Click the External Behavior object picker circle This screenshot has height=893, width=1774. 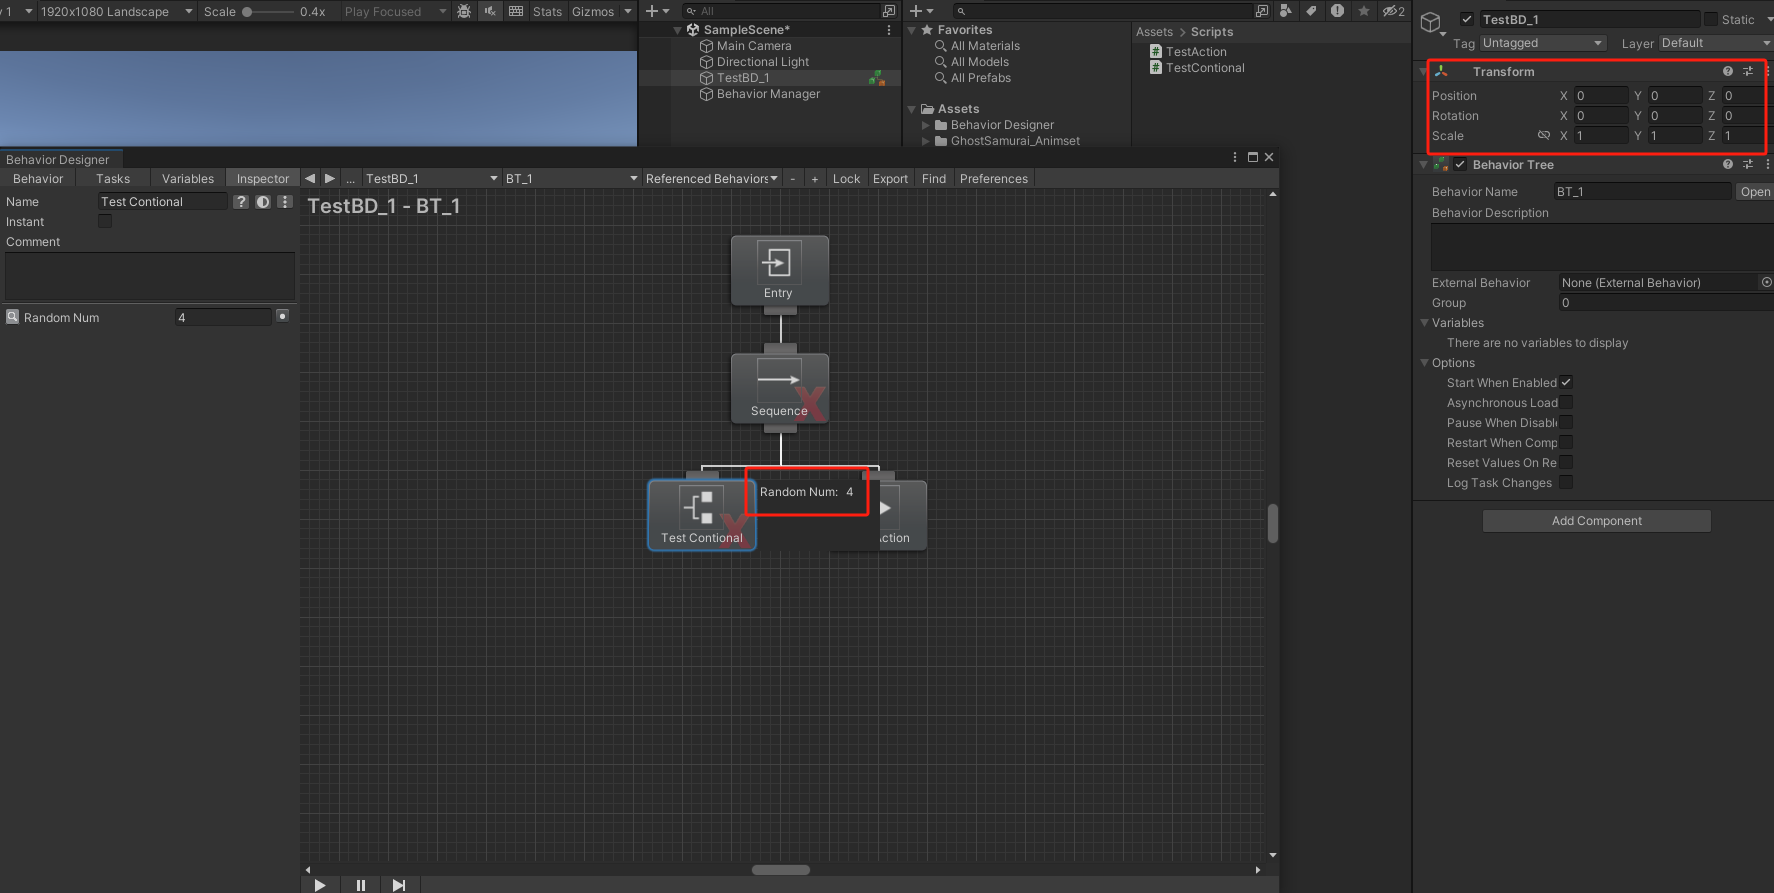tap(1766, 282)
